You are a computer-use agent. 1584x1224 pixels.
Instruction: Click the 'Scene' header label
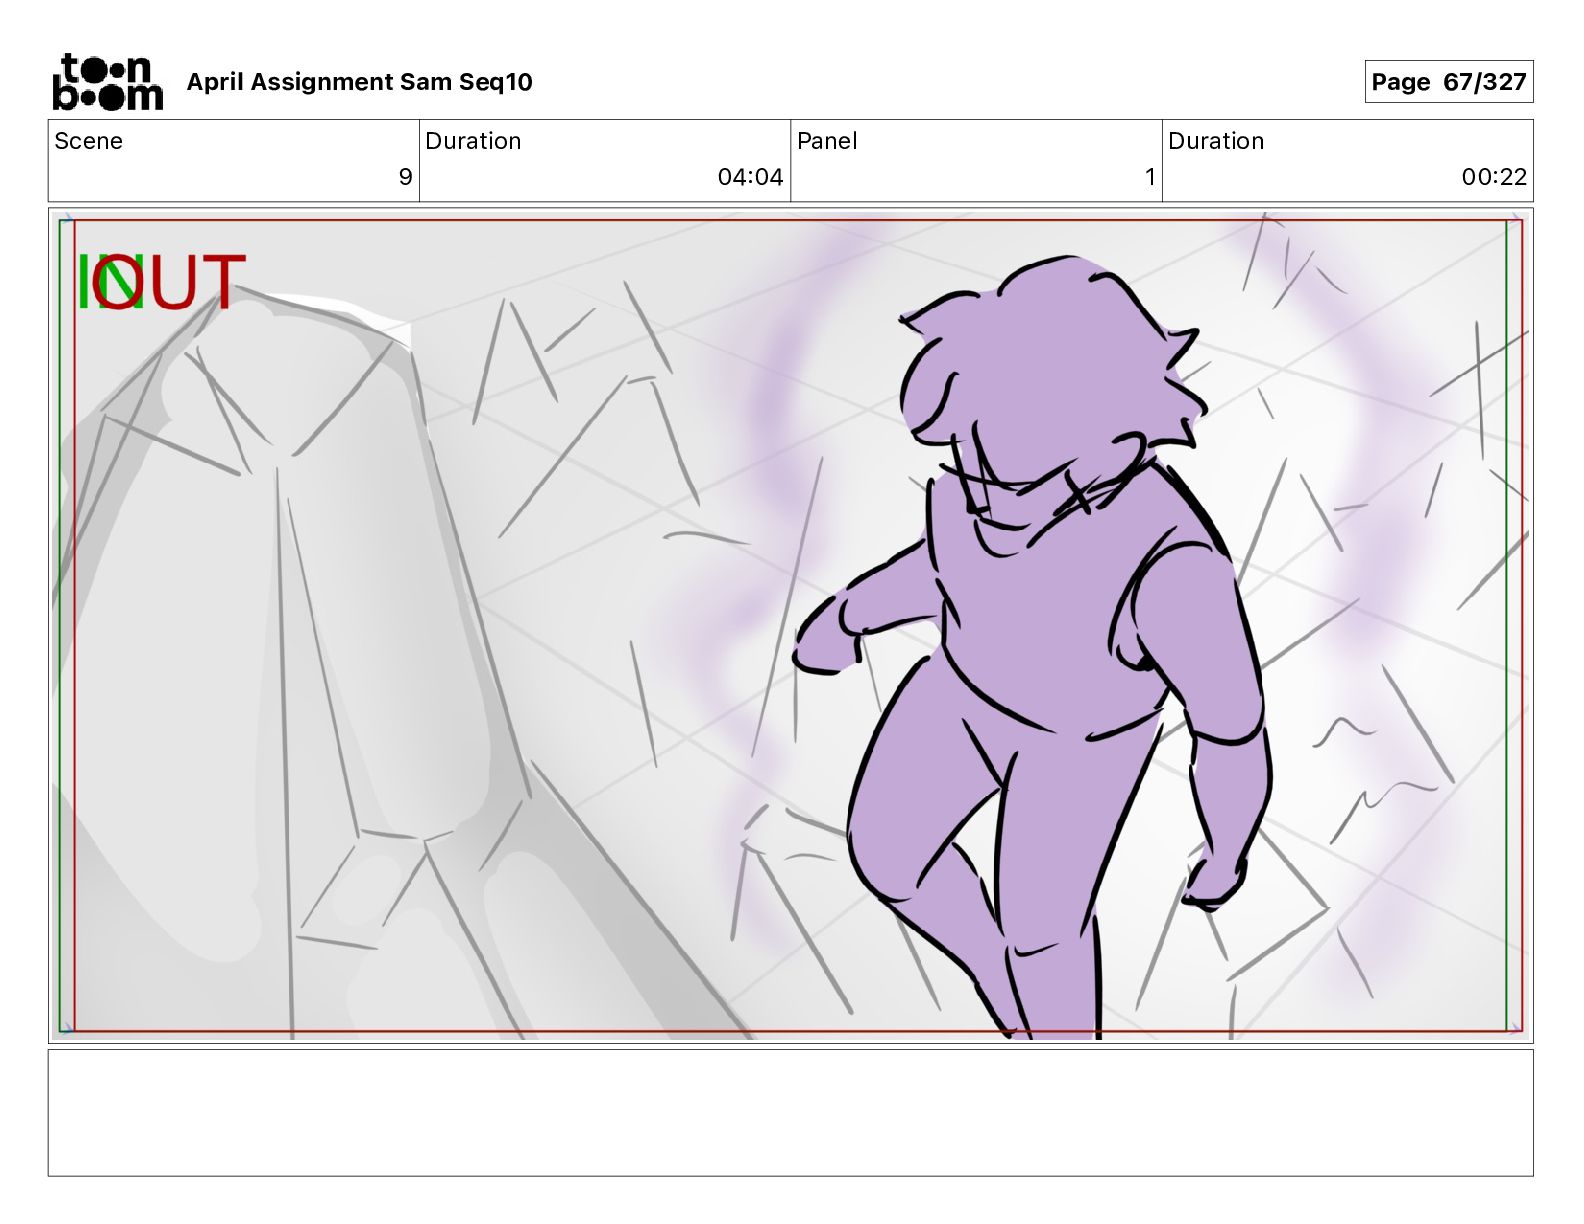[88, 141]
